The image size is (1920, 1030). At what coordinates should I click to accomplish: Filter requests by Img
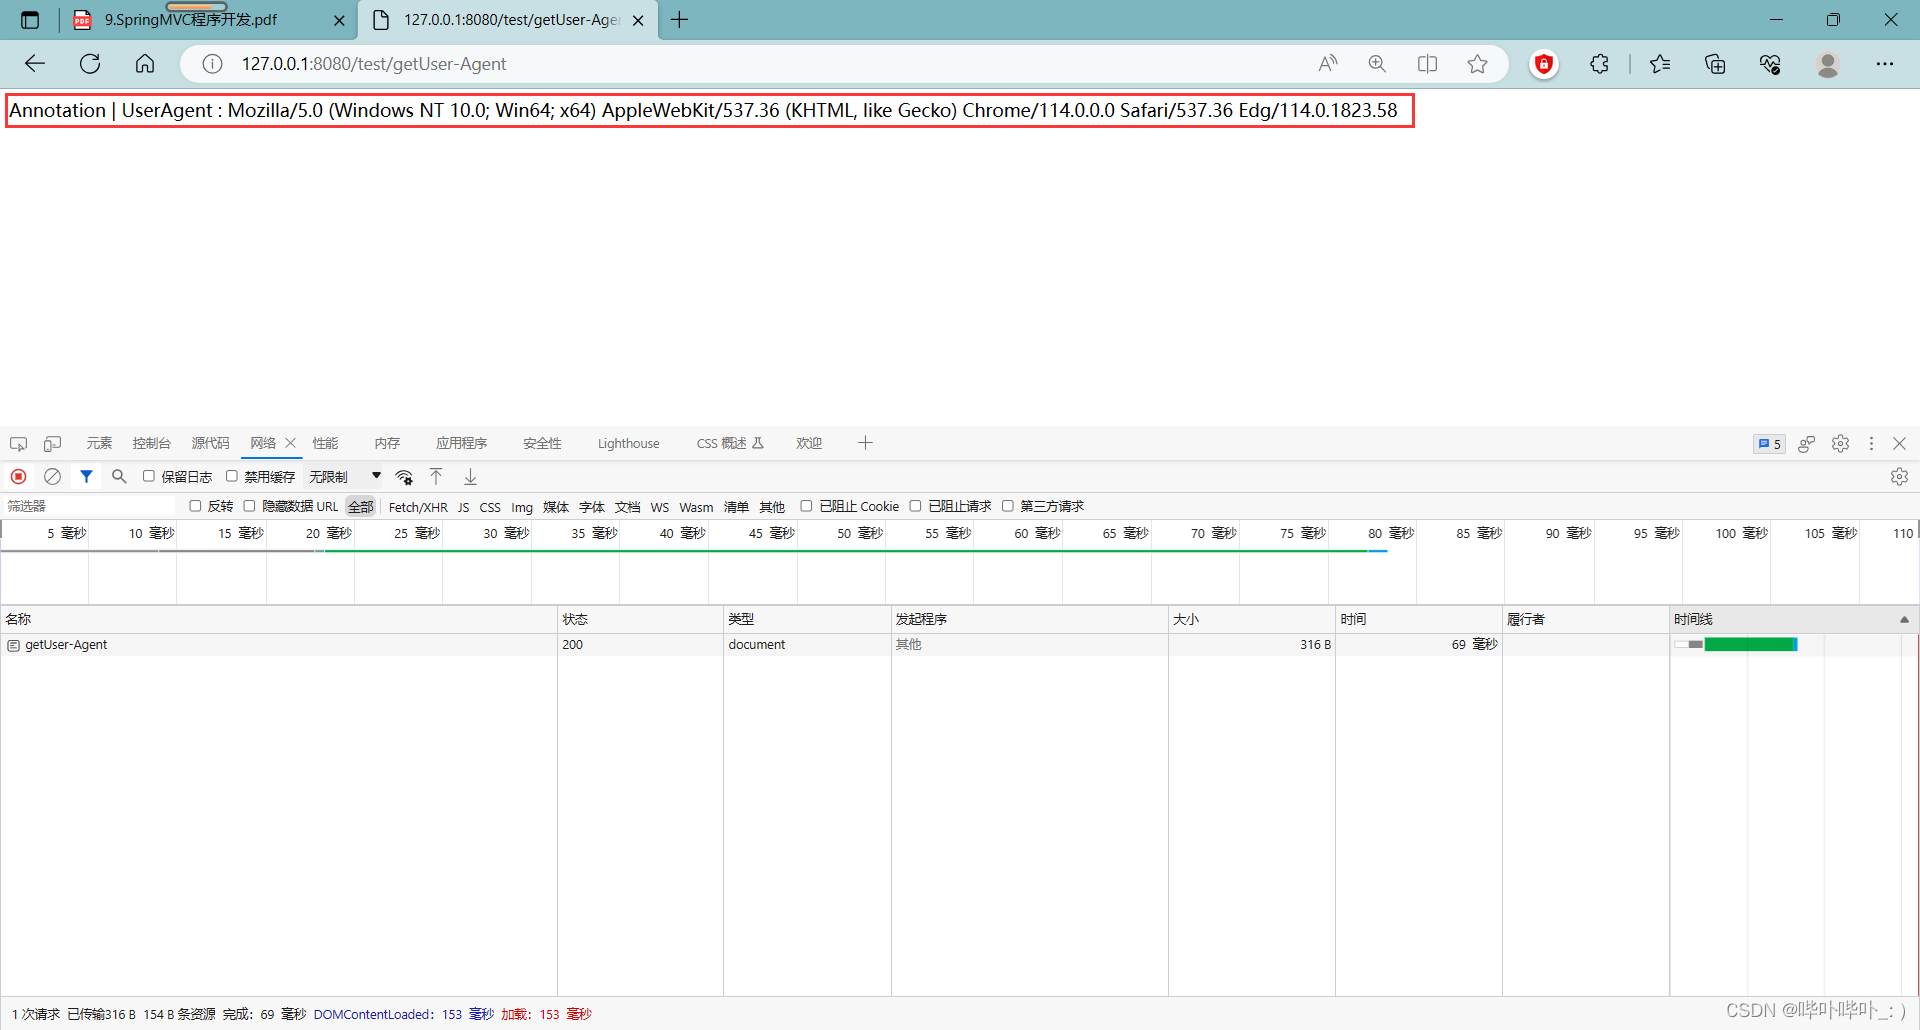pos(522,507)
